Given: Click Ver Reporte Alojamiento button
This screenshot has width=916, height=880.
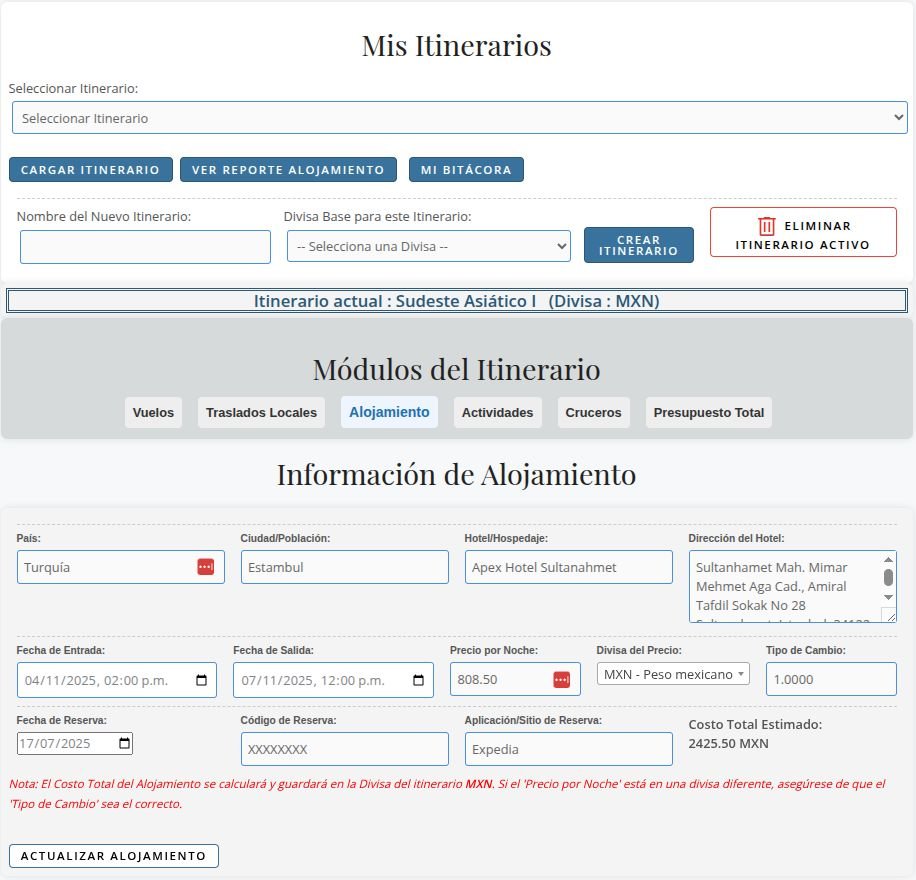Looking at the screenshot, I should coord(288,169).
